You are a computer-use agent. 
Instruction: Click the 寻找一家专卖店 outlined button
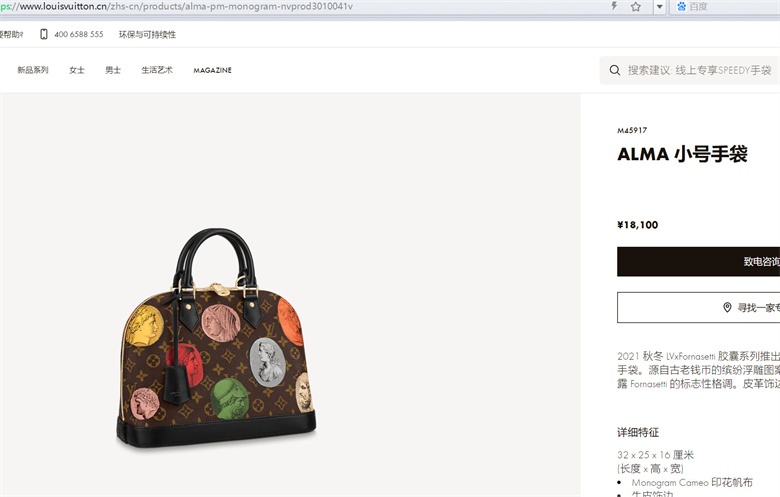pos(698,307)
